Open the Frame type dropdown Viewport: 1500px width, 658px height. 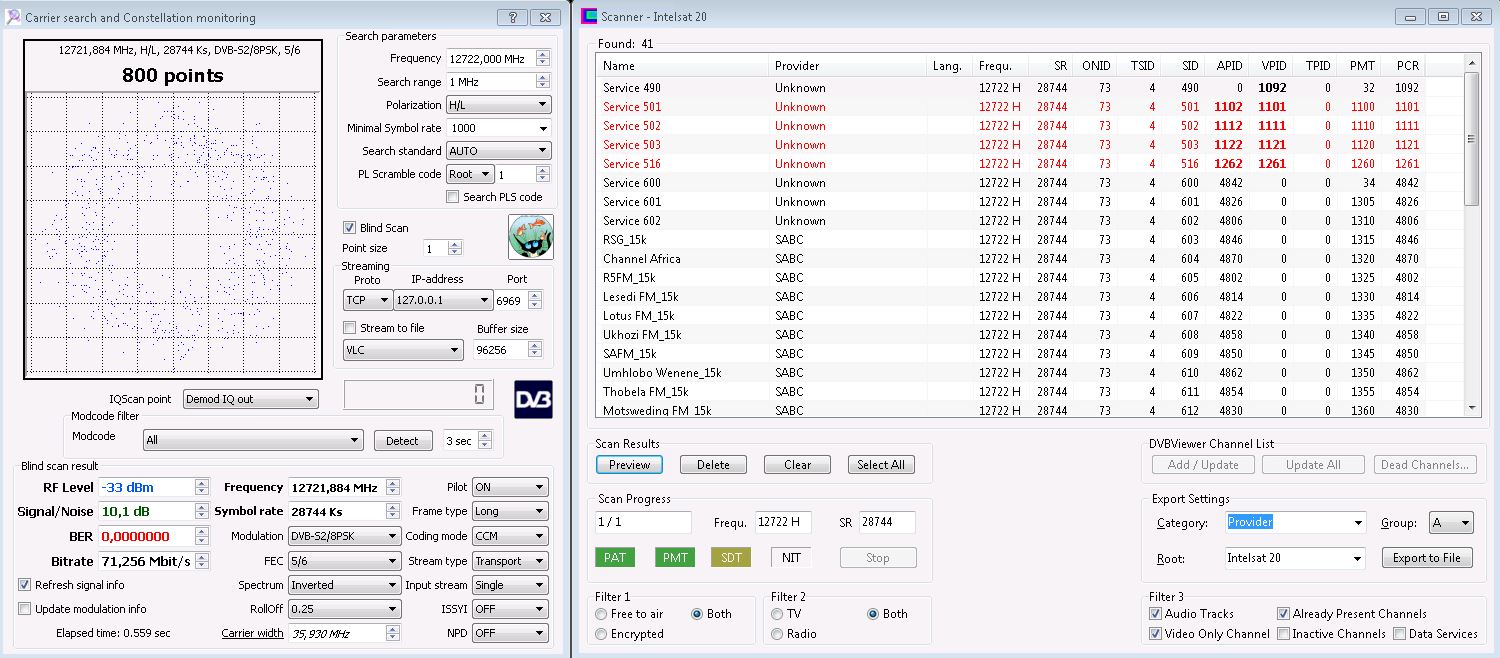[x=510, y=511]
